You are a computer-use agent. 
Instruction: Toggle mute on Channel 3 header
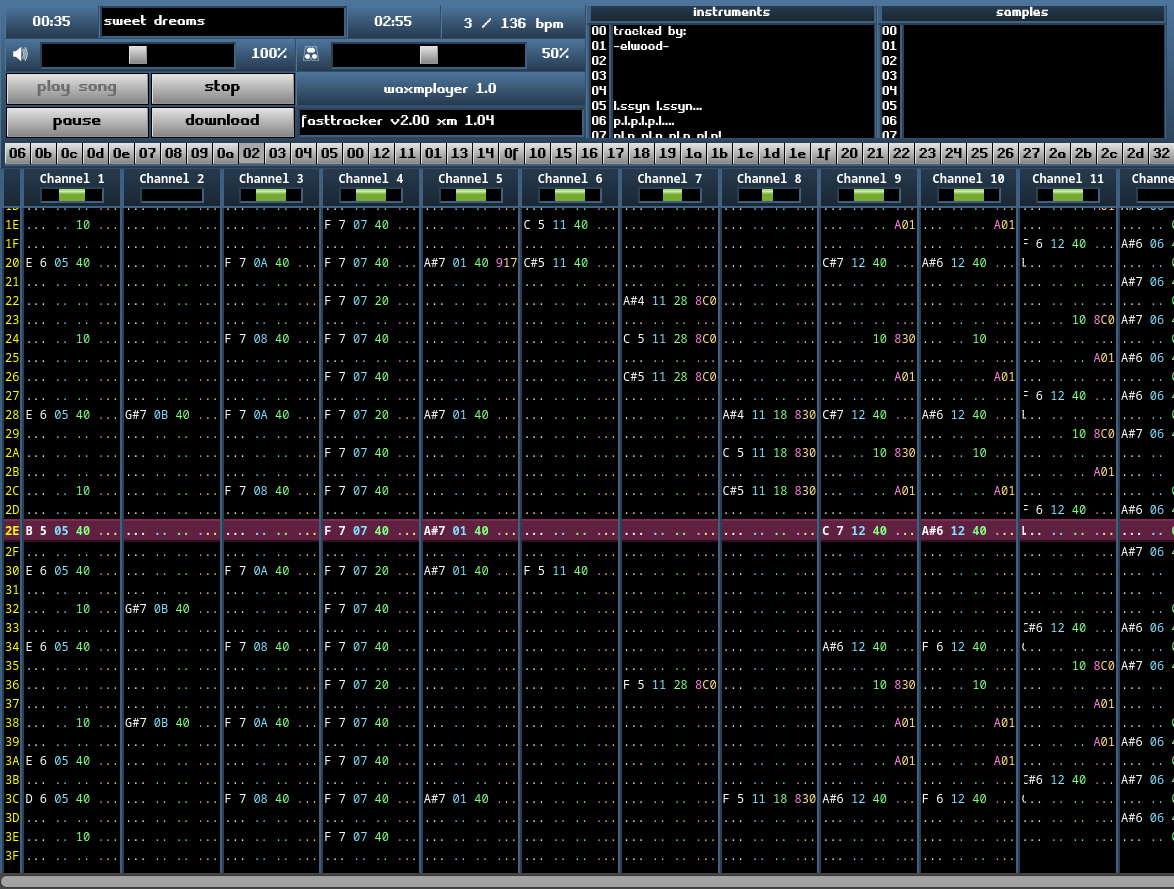(x=271, y=186)
